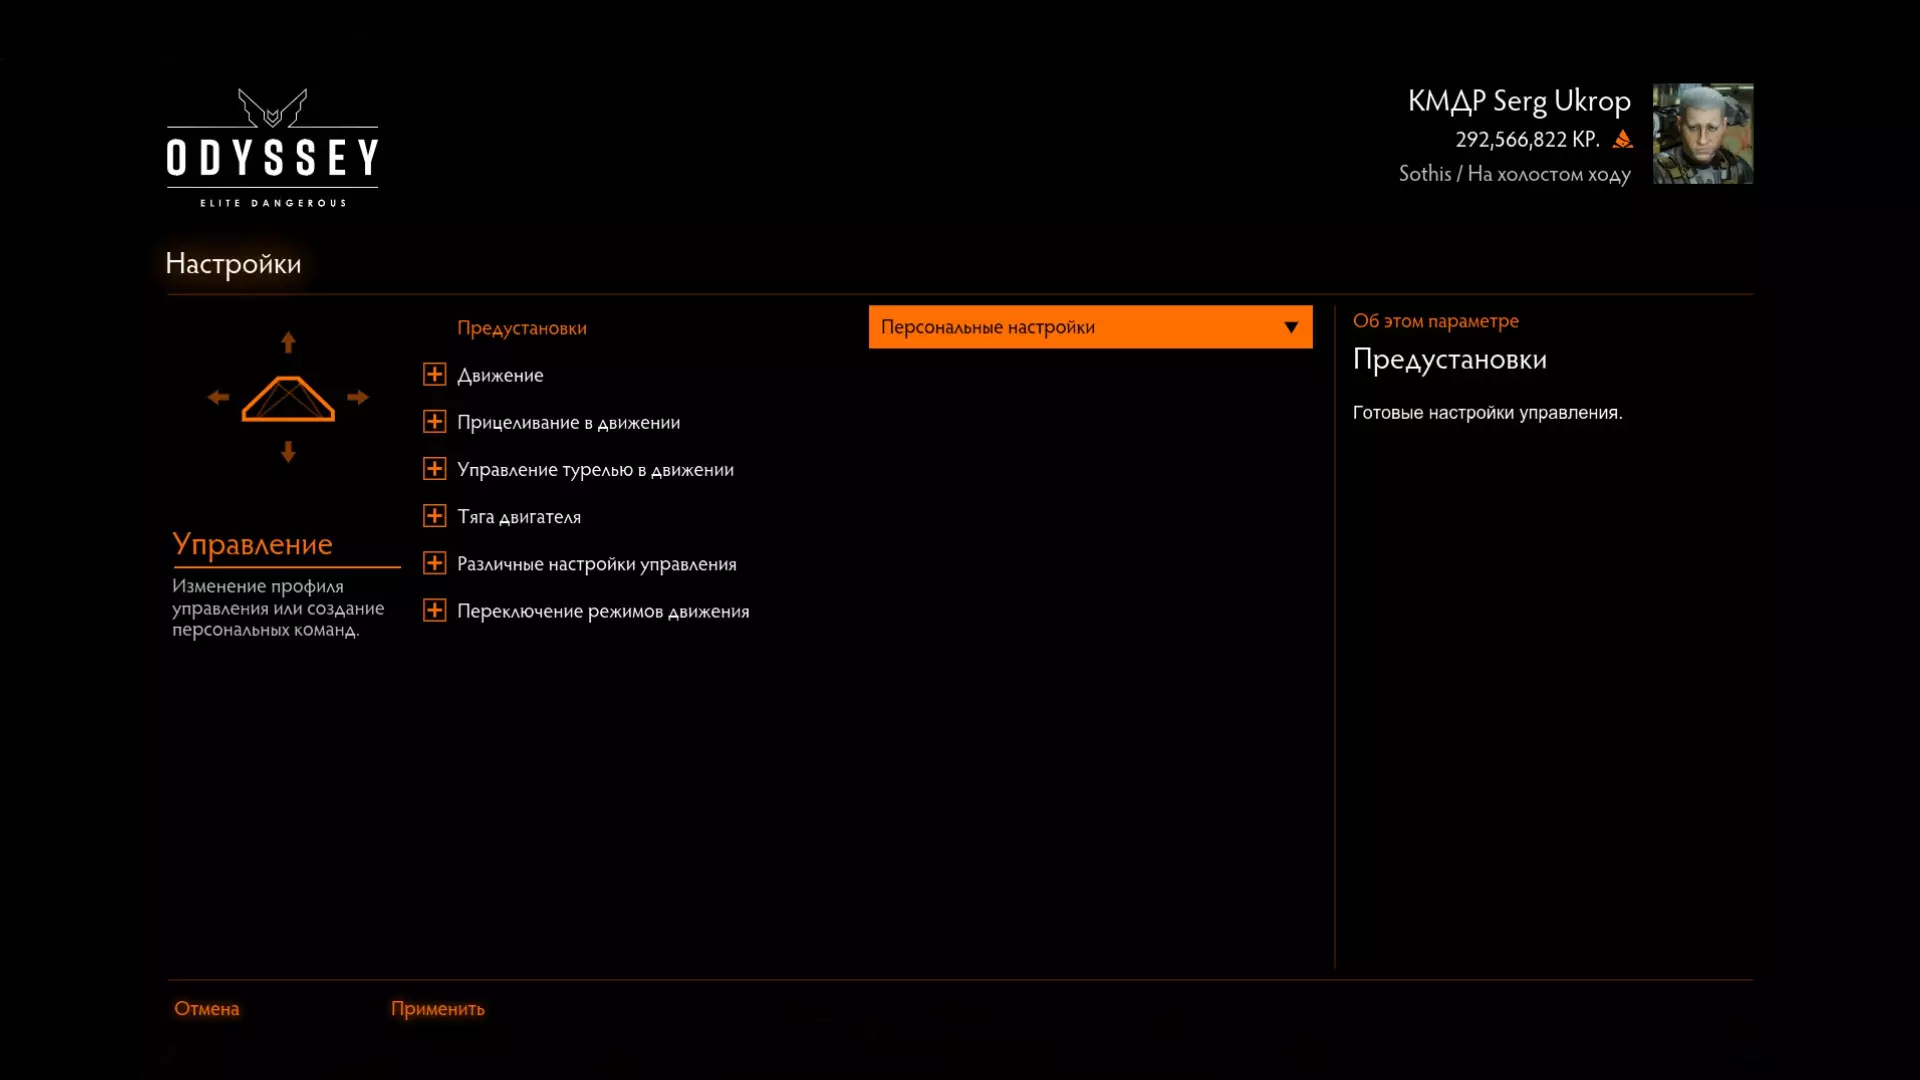Select the Предустановки row label
The image size is (1920, 1080).
click(521, 328)
